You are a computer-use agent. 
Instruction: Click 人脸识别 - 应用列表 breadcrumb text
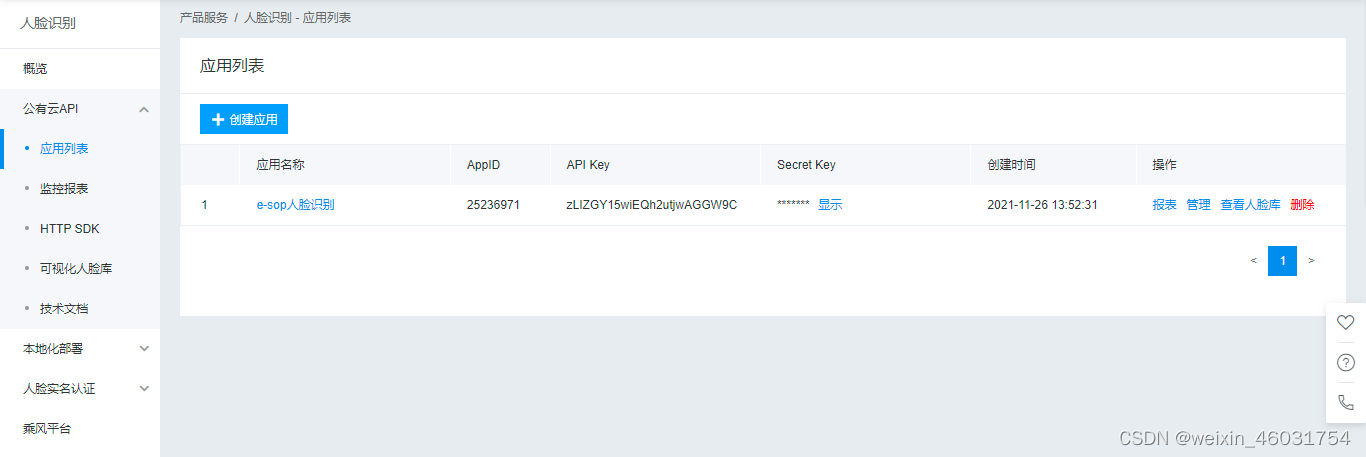click(297, 18)
